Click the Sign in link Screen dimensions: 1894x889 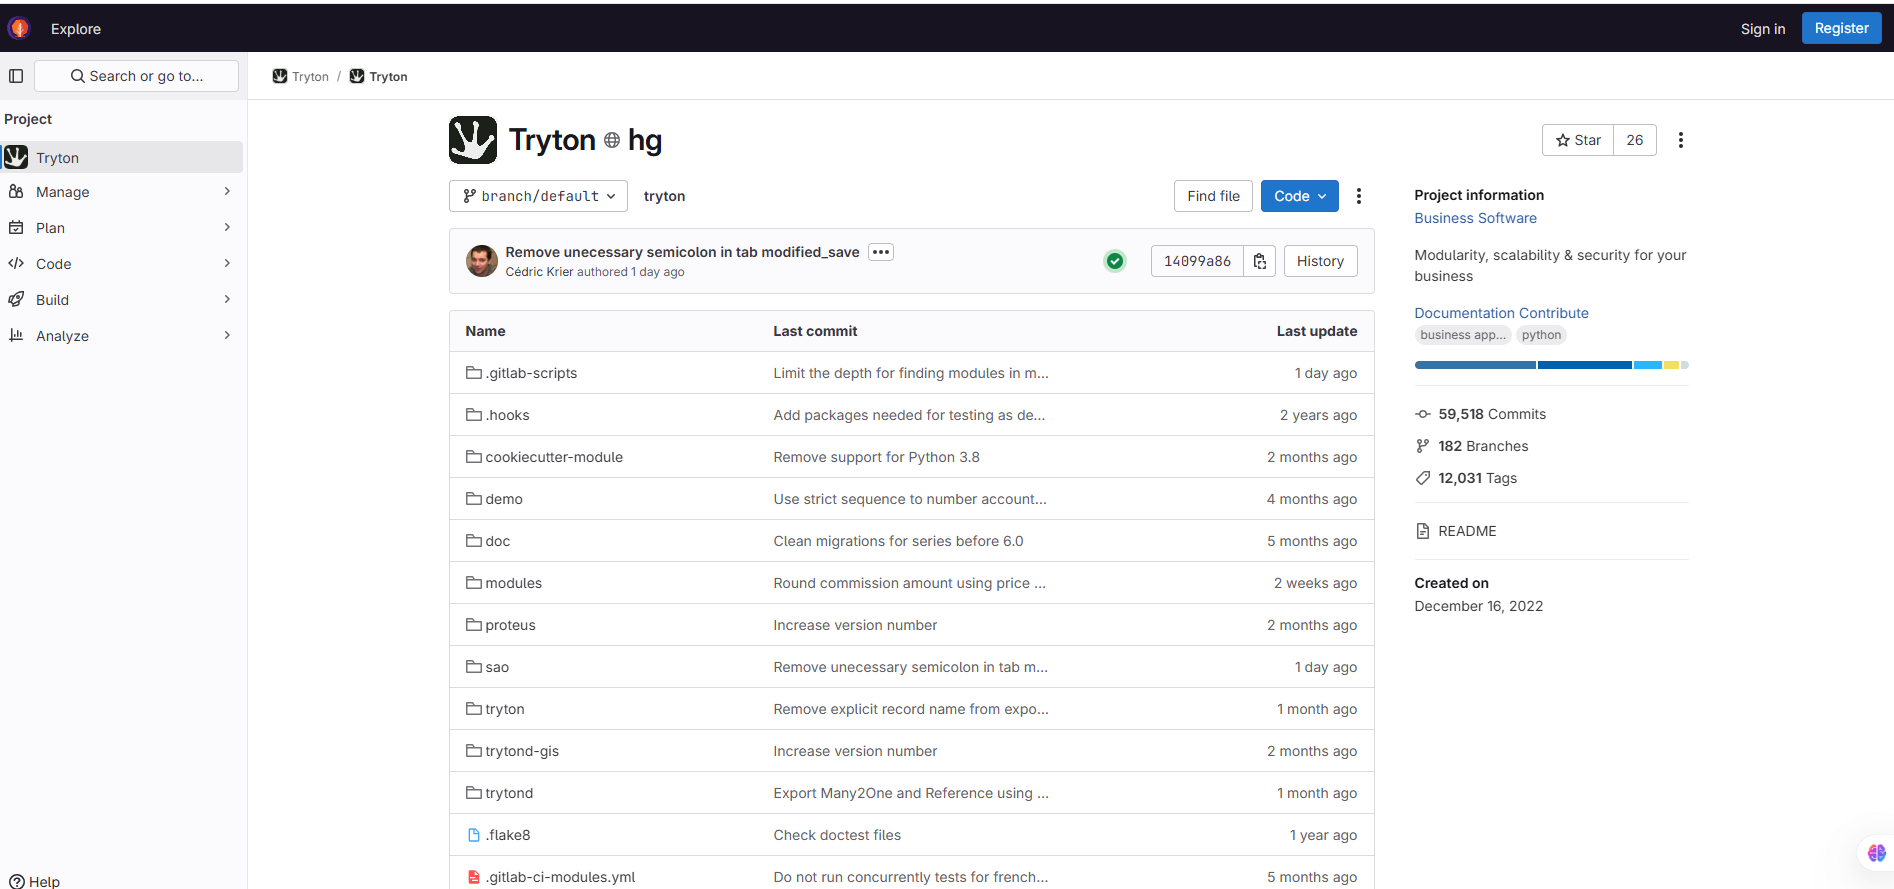click(x=1762, y=29)
